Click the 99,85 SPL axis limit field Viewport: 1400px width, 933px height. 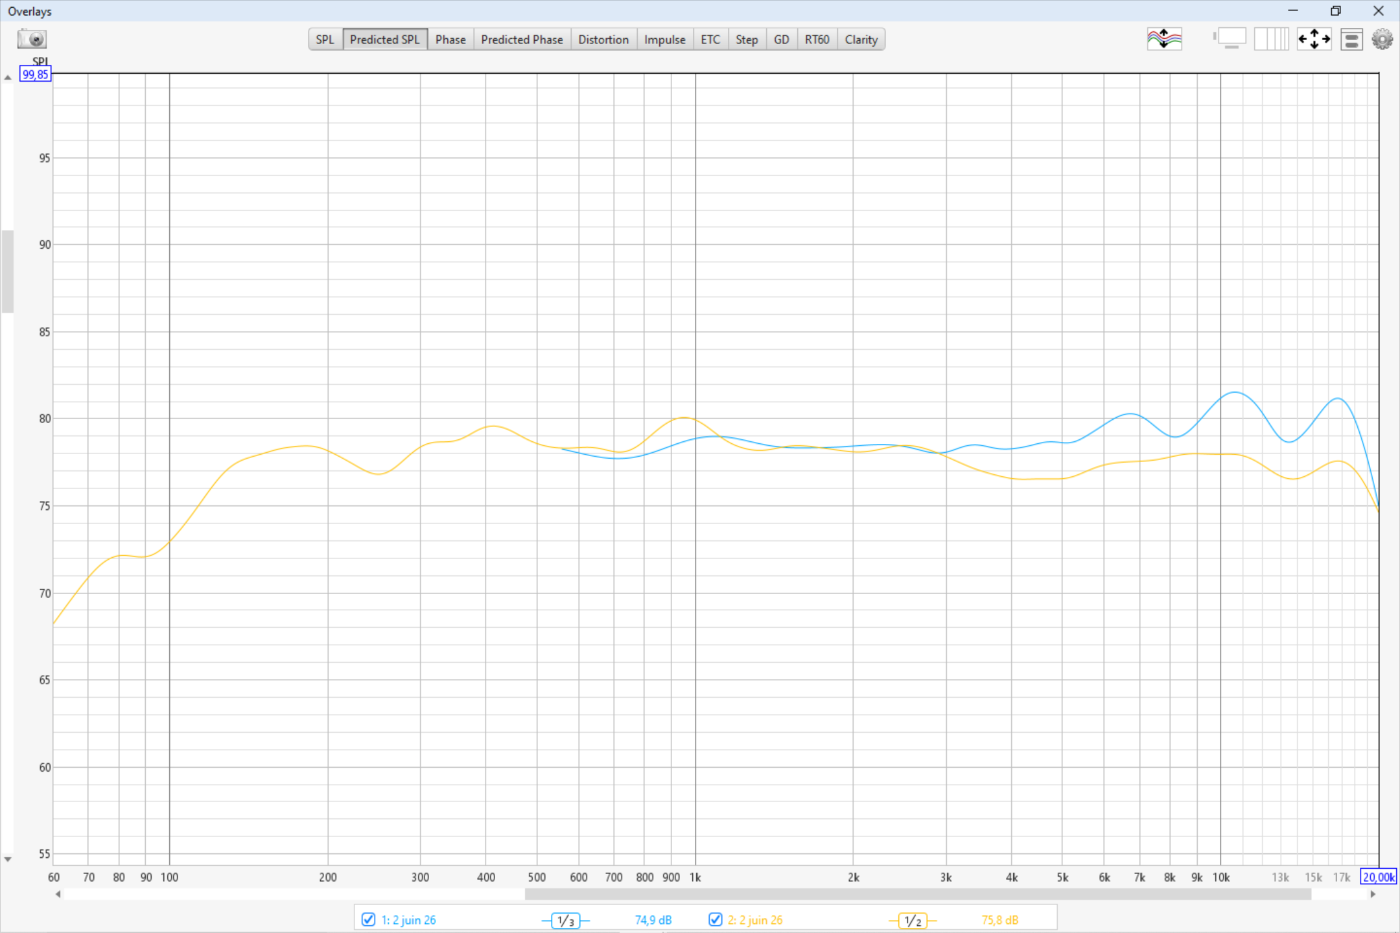pyautogui.click(x=35, y=75)
